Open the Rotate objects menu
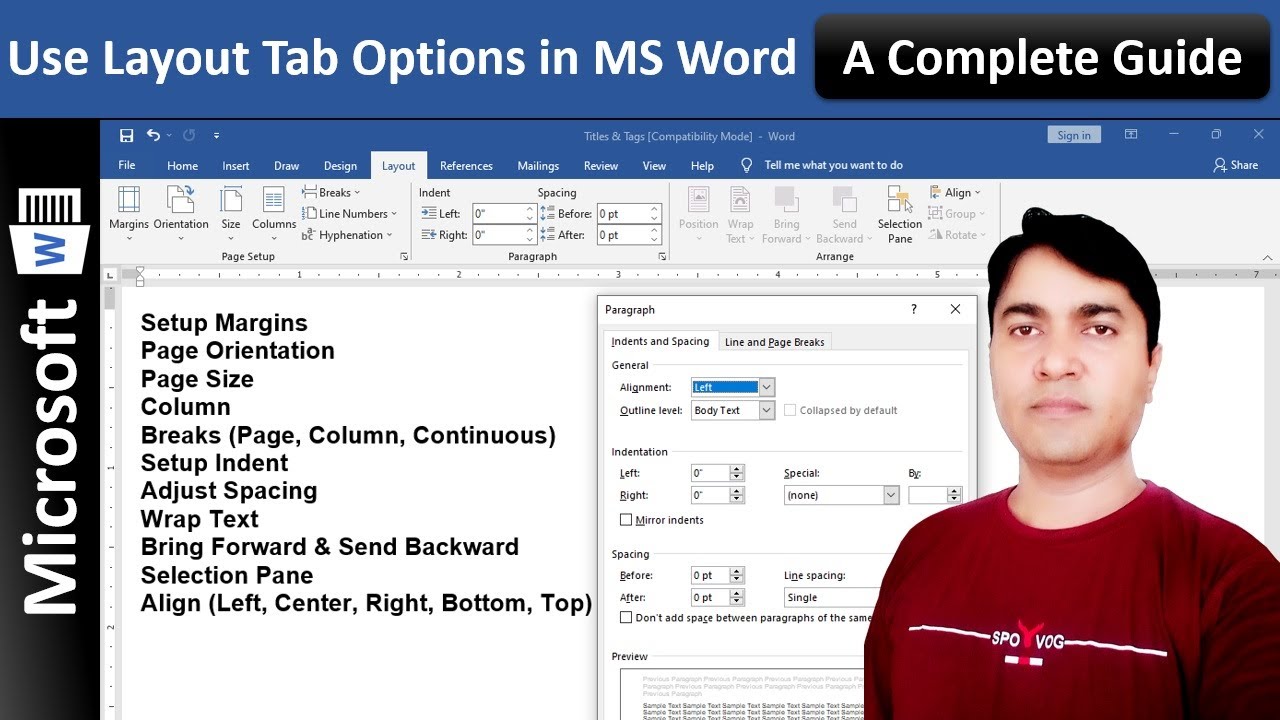The width and height of the screenshot is (1280, 720). tap(957, 235)
